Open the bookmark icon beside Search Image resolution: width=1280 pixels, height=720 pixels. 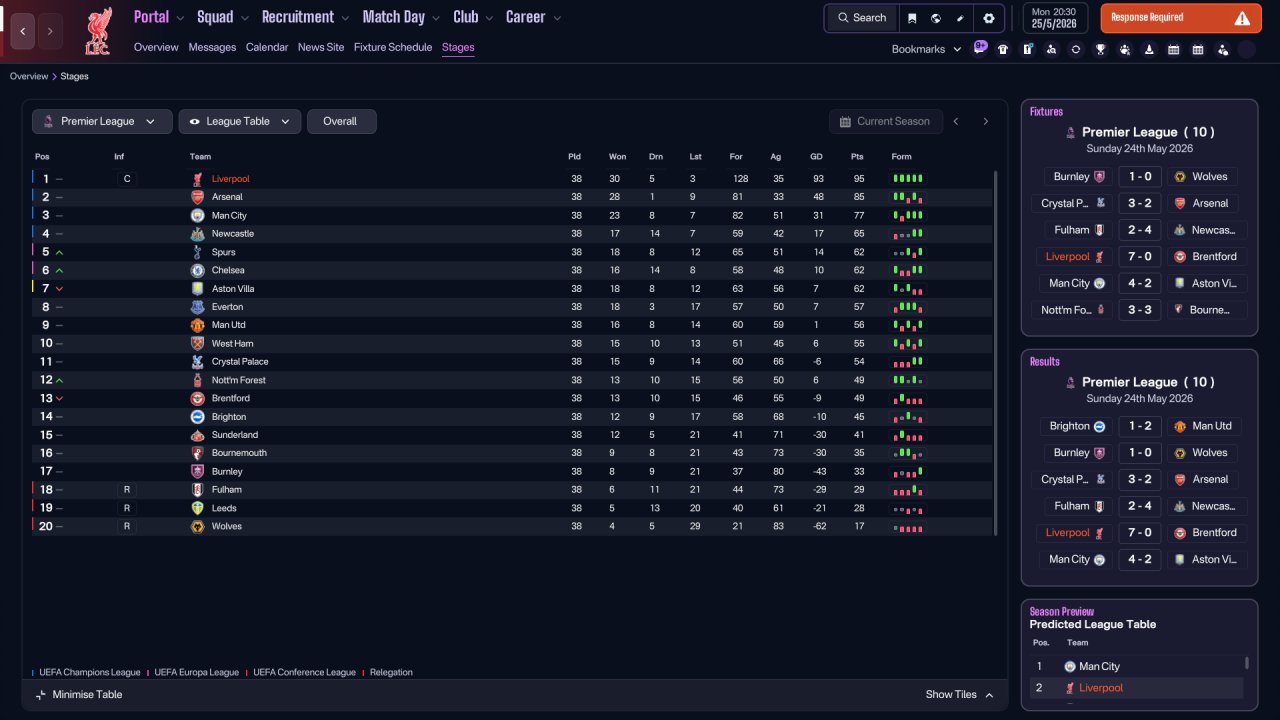coord(912,18)
